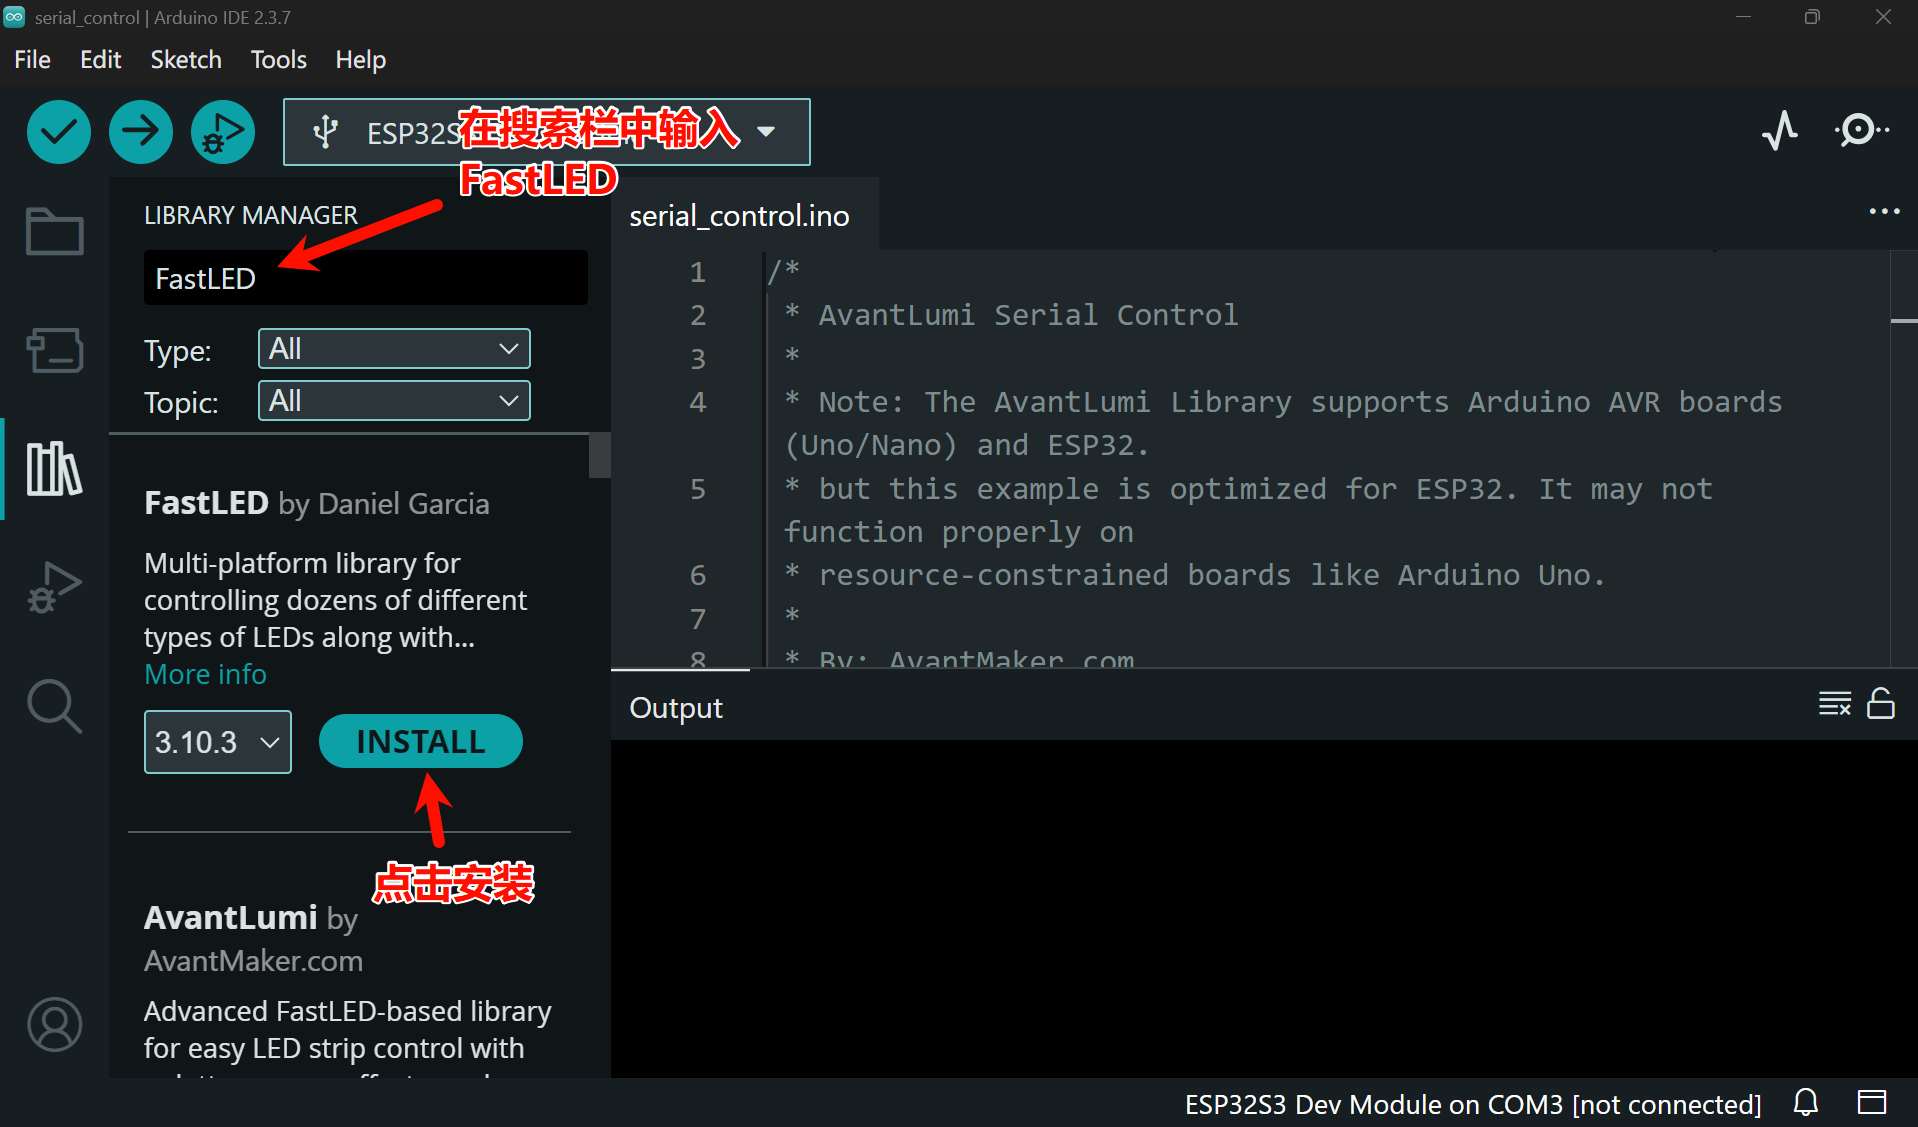The image size is (1918, 1127).
Task: Click the AvantLumi library title
Action: pos(231,917)
